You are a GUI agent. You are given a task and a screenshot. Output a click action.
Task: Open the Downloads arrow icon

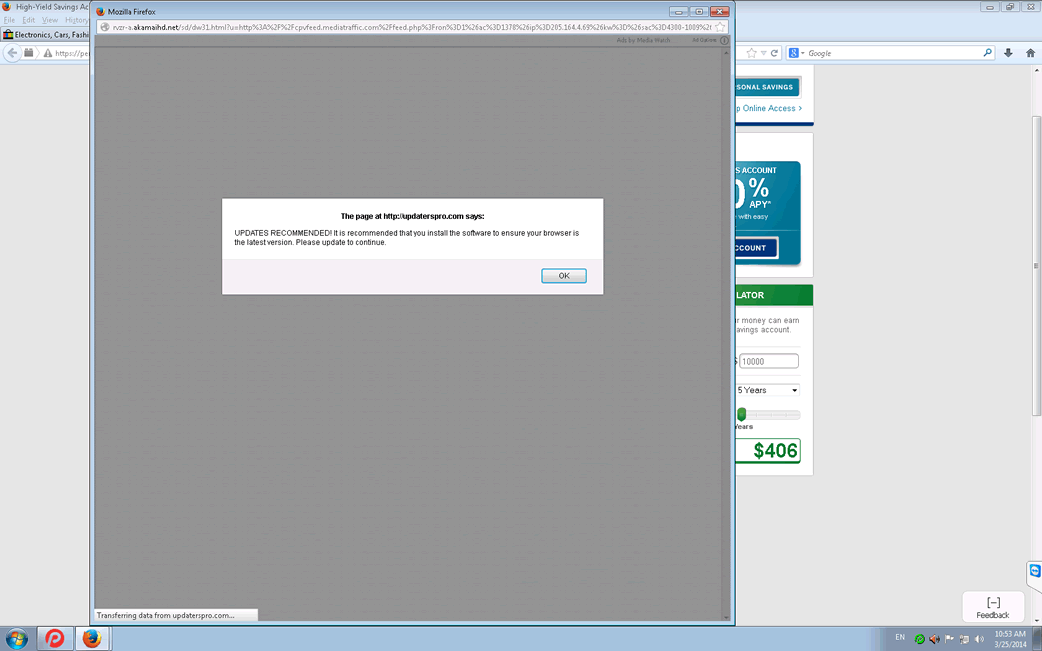tap(1008, 53)
